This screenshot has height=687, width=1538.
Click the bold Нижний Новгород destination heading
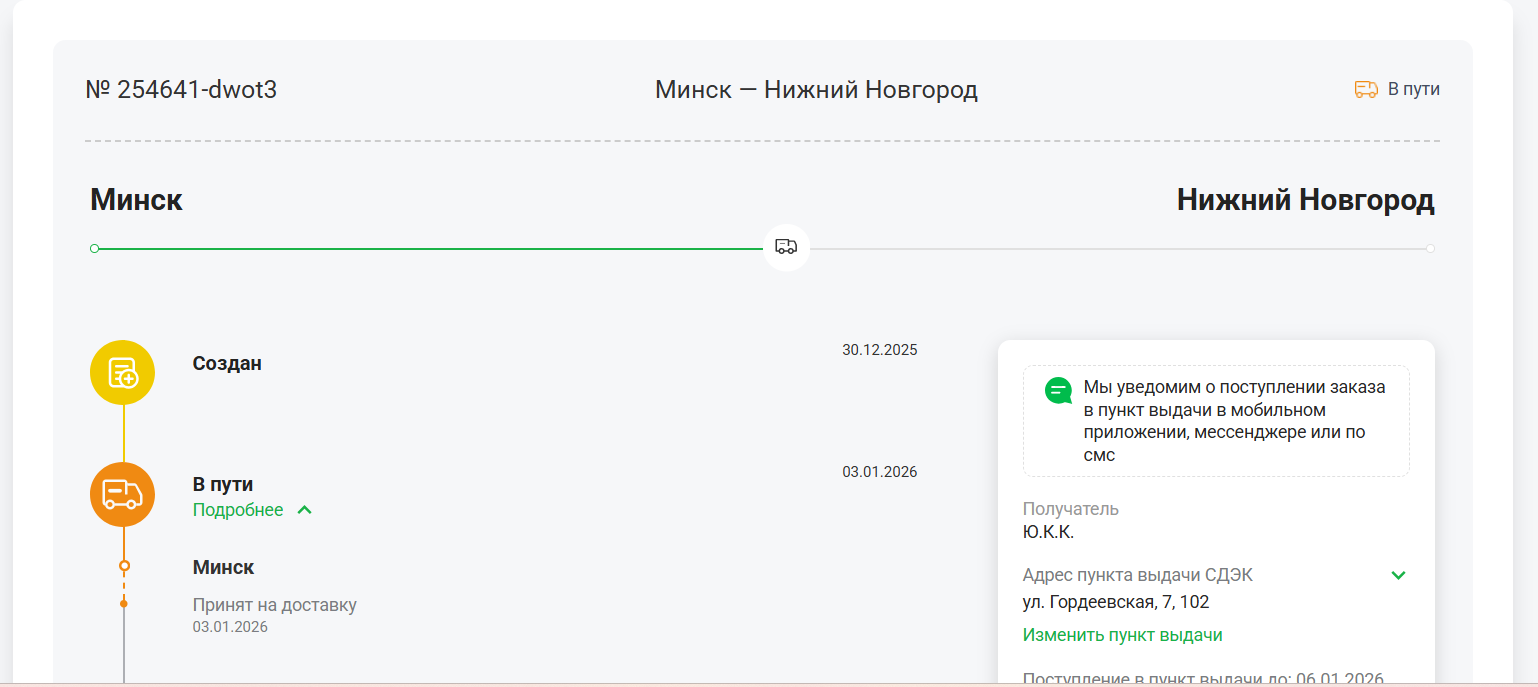(x=1305, y=200)
